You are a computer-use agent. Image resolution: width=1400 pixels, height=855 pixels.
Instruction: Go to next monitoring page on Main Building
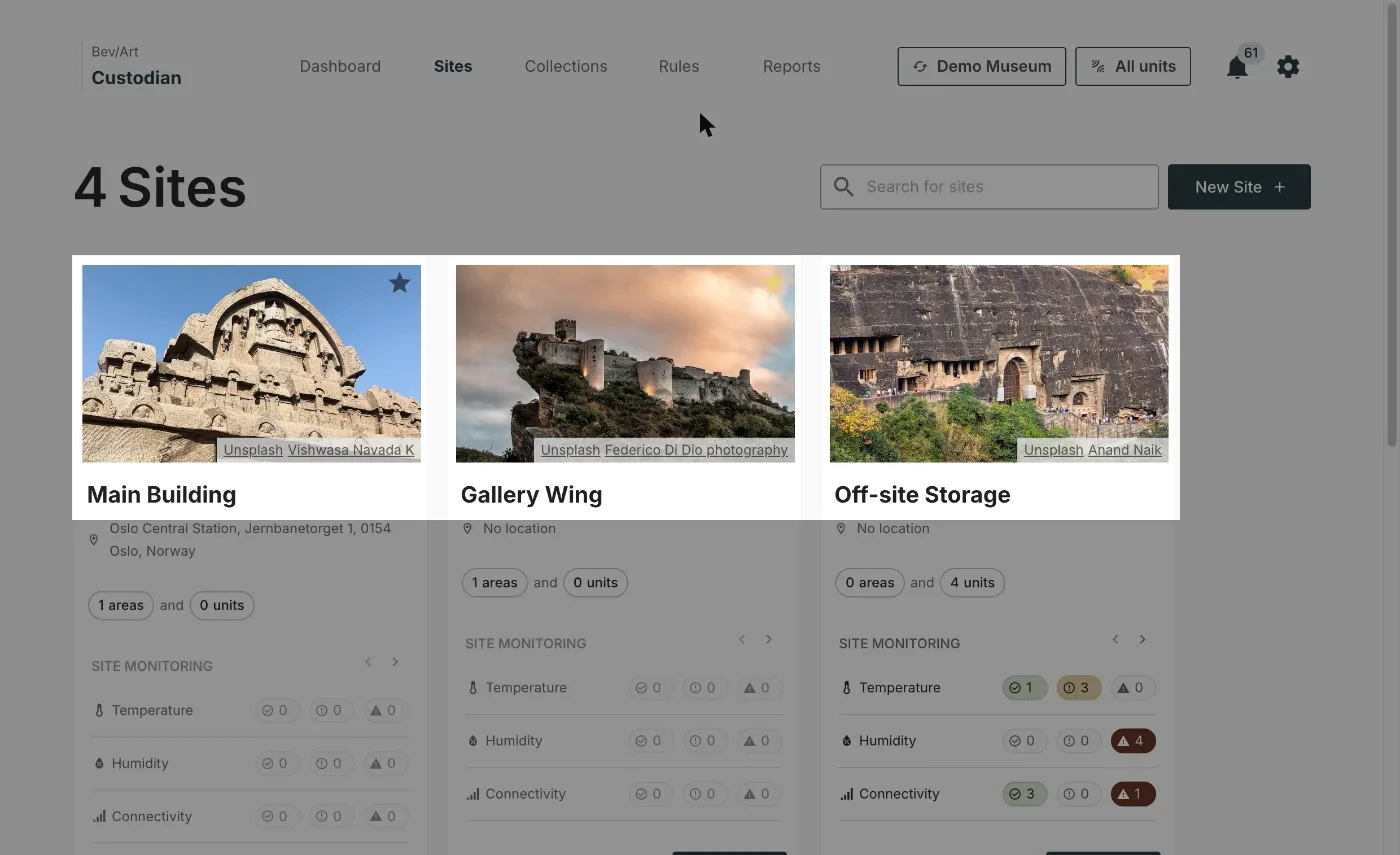395,662
